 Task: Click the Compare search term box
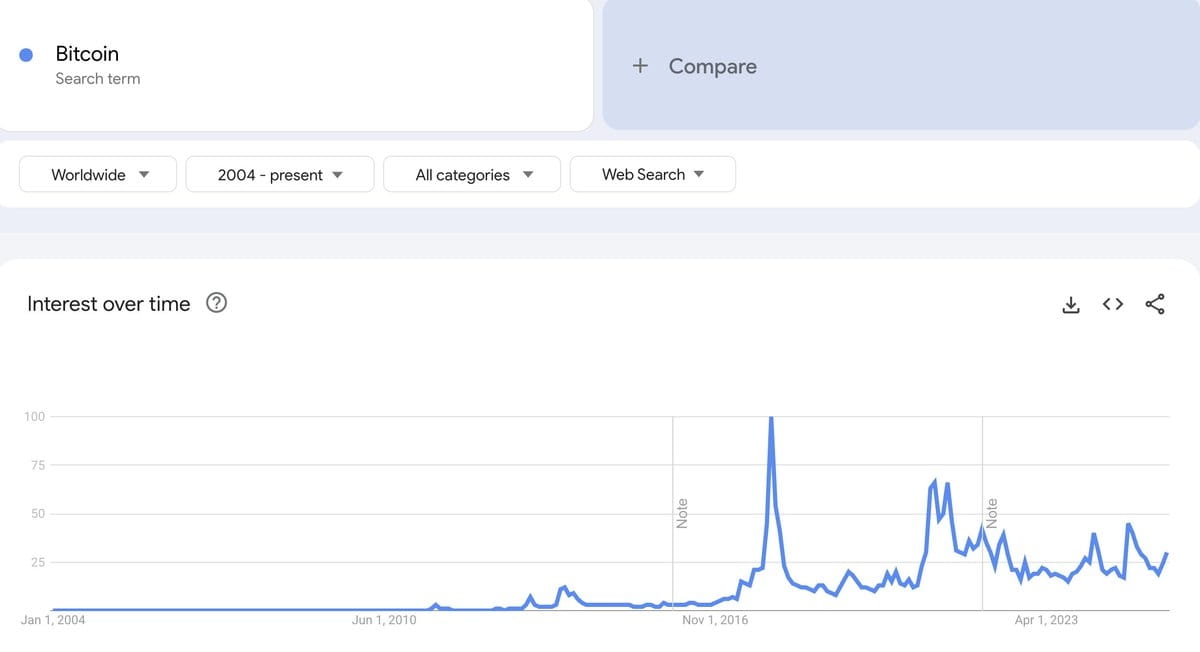(x=901, y=66)
